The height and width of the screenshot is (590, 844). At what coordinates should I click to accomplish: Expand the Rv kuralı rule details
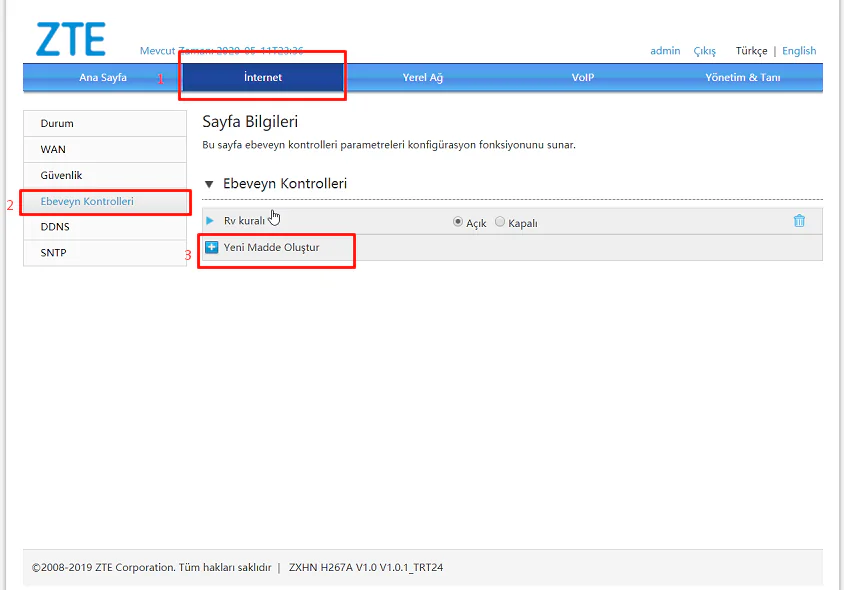click(x=211, y=221)
